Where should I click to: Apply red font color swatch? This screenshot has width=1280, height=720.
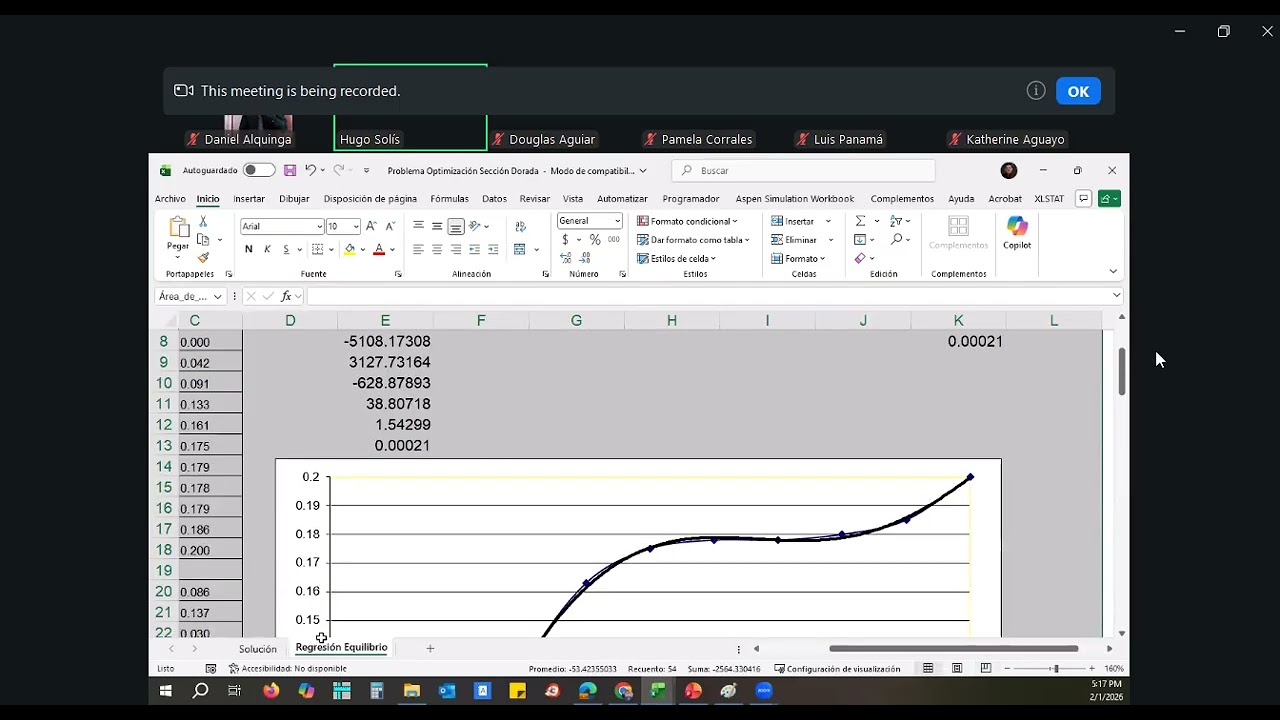point(379,250)
